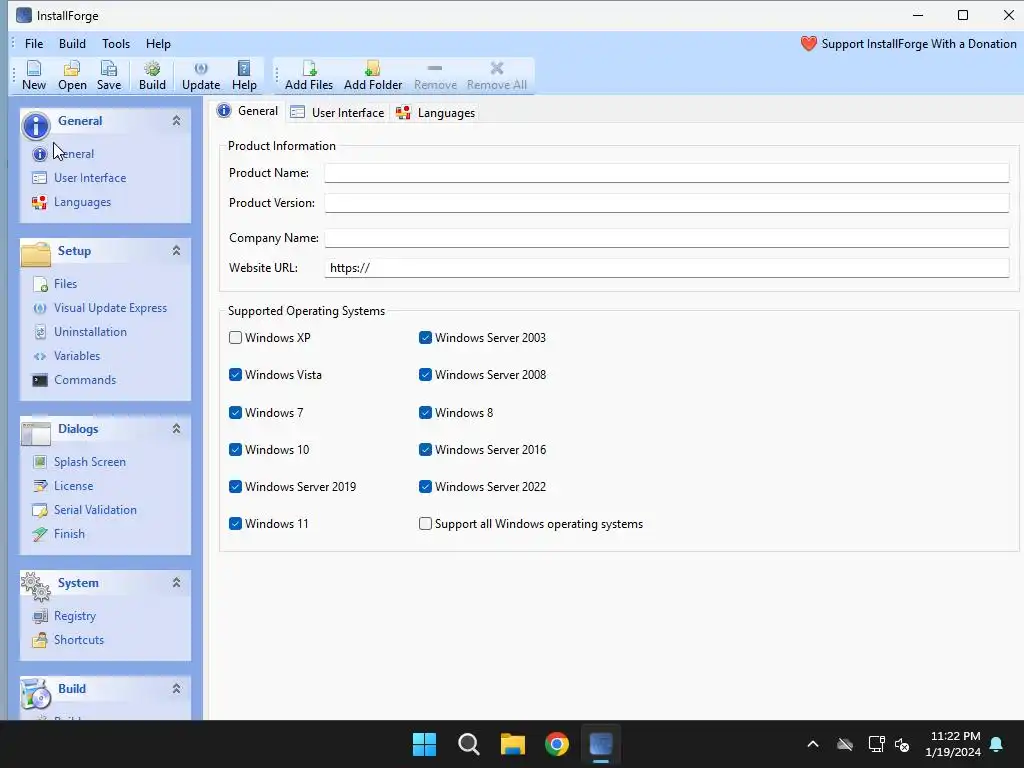Click the Dialogs section window icon
1024x768 pixels.
pos(36,432)
